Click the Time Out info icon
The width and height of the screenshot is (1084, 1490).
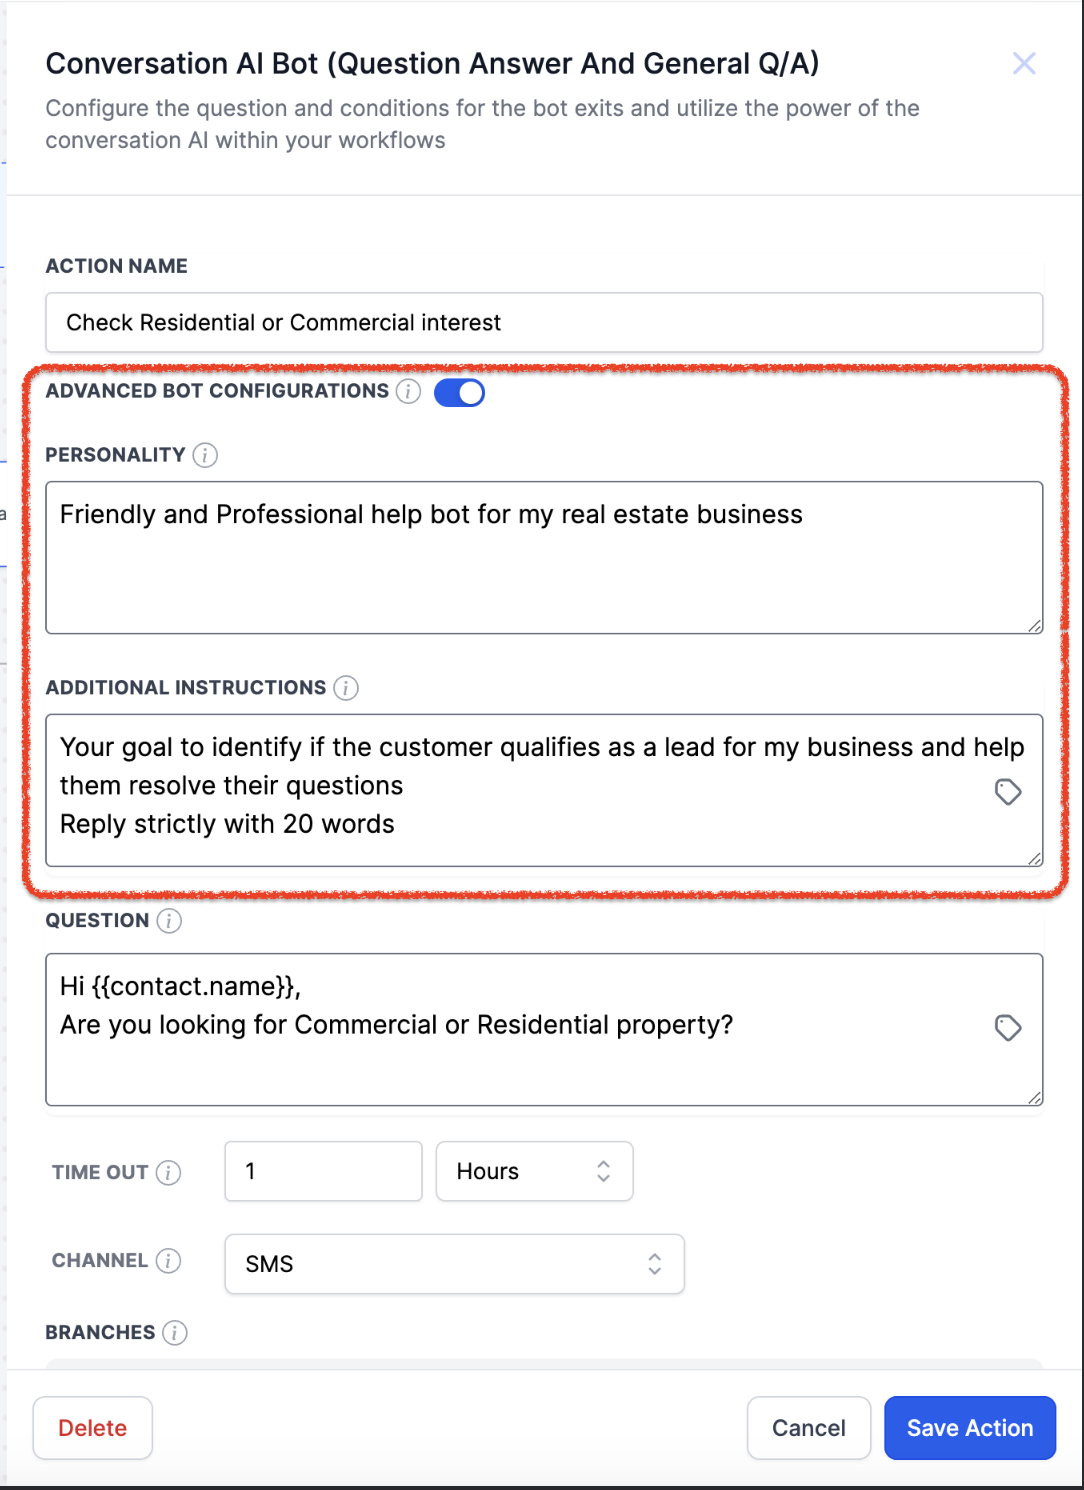pyautogui.click(x=169, y=1172)
